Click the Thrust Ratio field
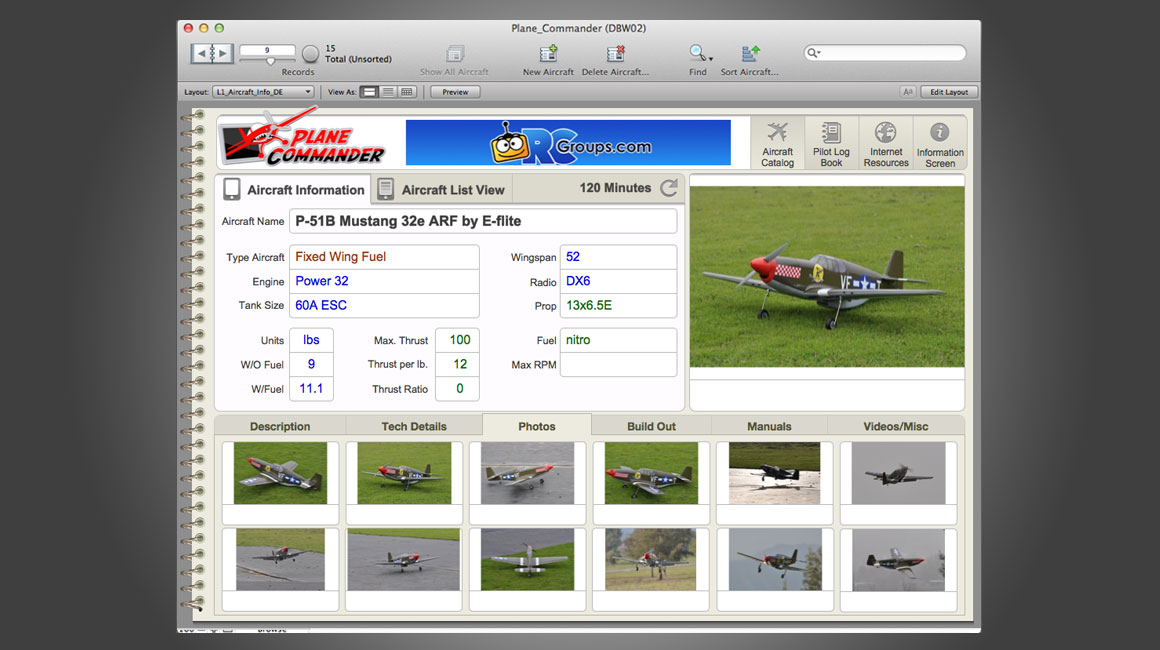The image size is (1160, 650). [x=457, y=389]
